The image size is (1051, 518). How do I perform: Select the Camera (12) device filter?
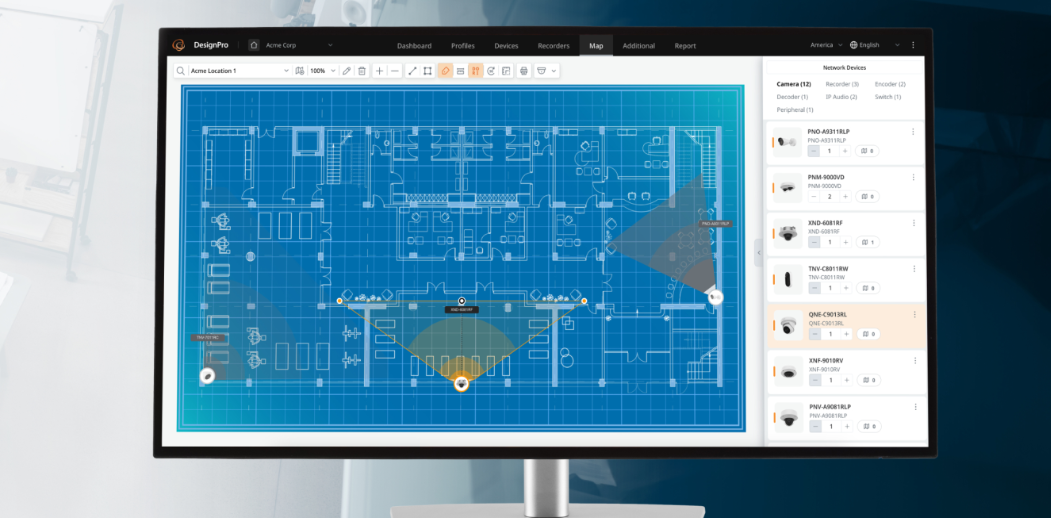pos(794,84)
